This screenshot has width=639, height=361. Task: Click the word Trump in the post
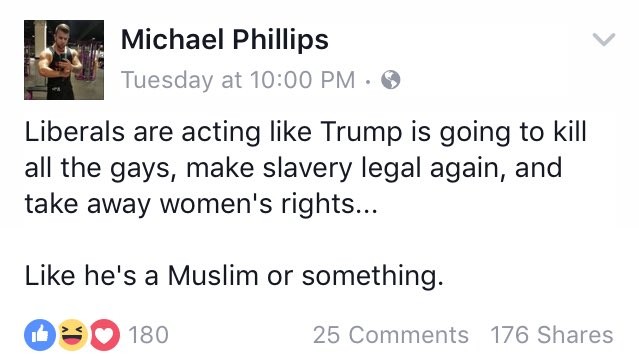click(x=361, y=133)
